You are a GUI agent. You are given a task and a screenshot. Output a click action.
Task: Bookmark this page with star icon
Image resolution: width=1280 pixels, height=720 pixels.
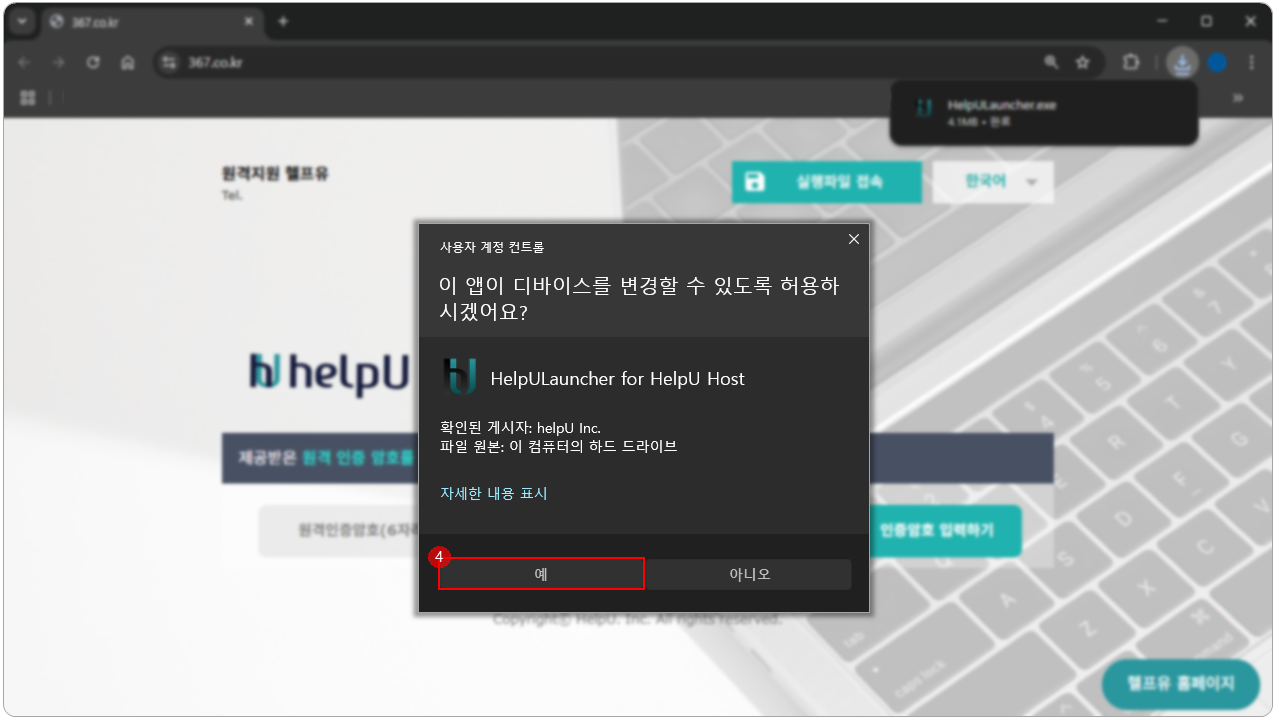coord(1082,62)
